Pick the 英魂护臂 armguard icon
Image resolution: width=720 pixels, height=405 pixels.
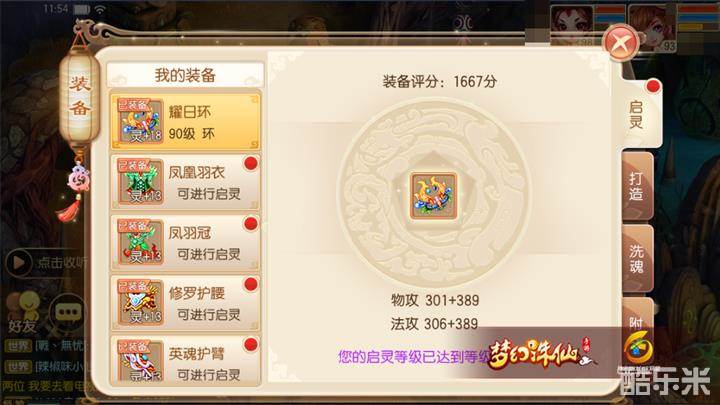[x=140, y=360]
